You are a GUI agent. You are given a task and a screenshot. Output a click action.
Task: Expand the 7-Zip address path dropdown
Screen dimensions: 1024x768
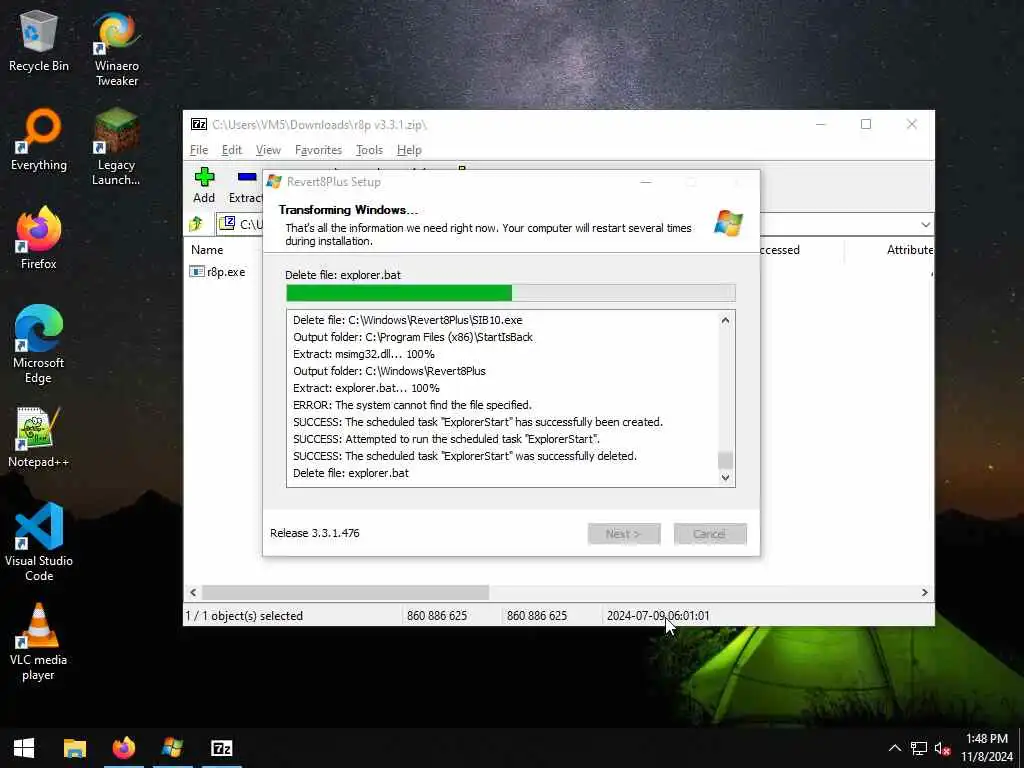[925, 225]
